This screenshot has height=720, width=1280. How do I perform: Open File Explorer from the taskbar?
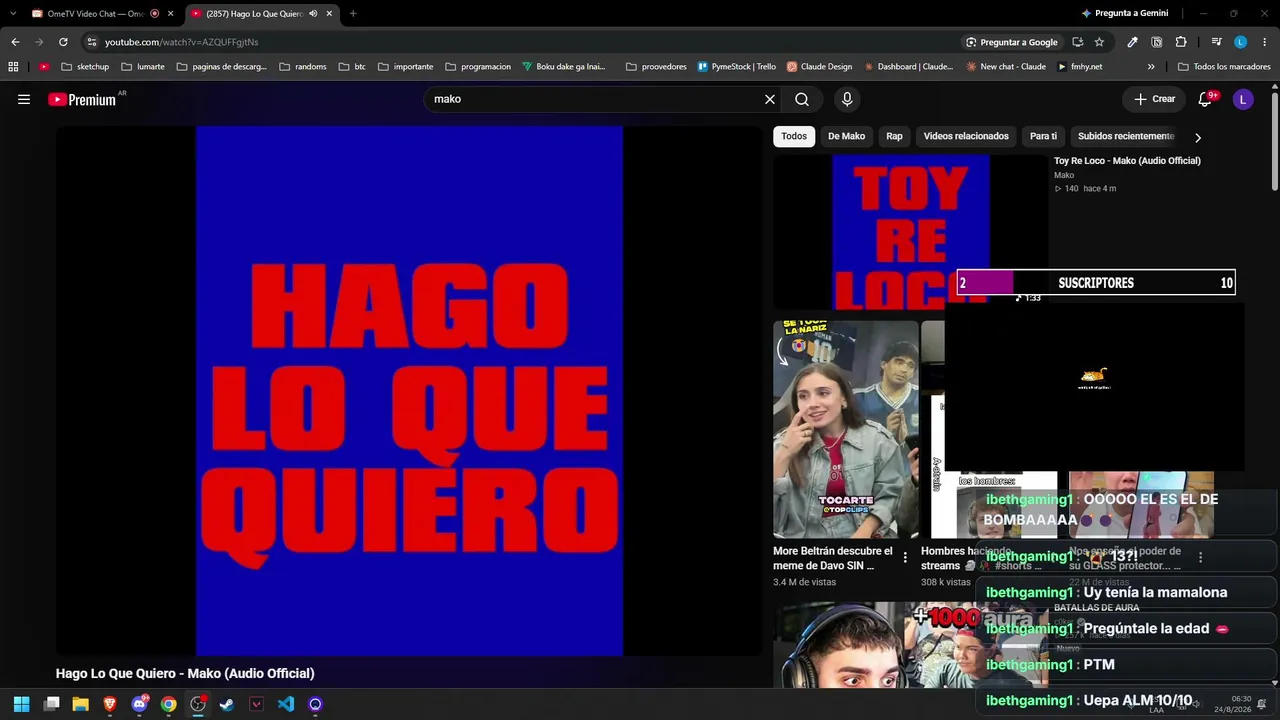[x=81, y=704]
